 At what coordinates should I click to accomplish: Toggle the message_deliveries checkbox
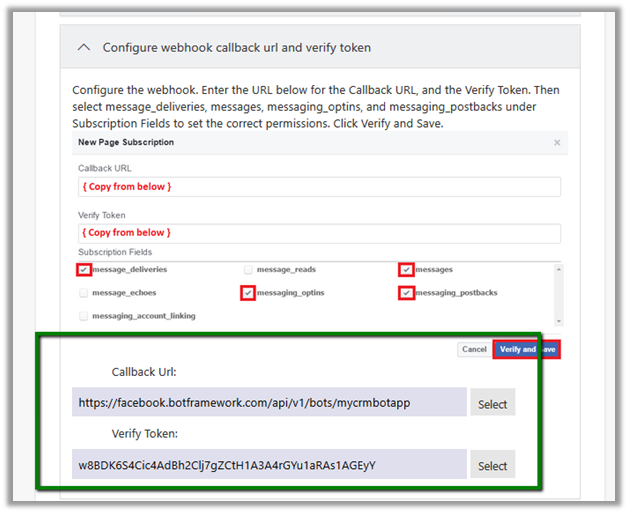(x=83, y=270)
